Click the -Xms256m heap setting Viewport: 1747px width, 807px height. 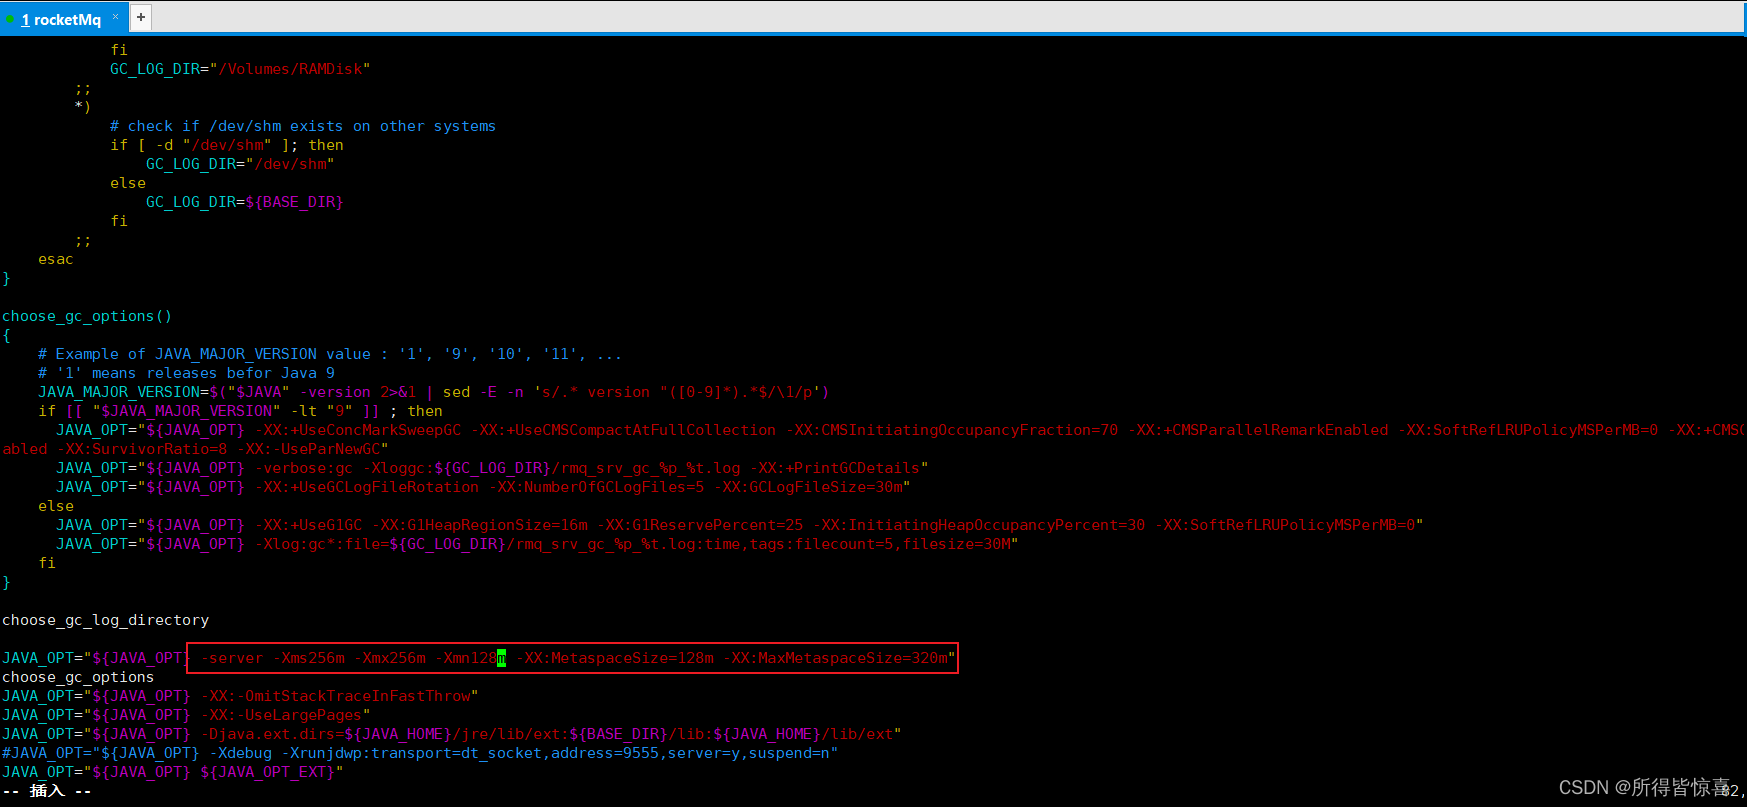click(x=309, y=658)
